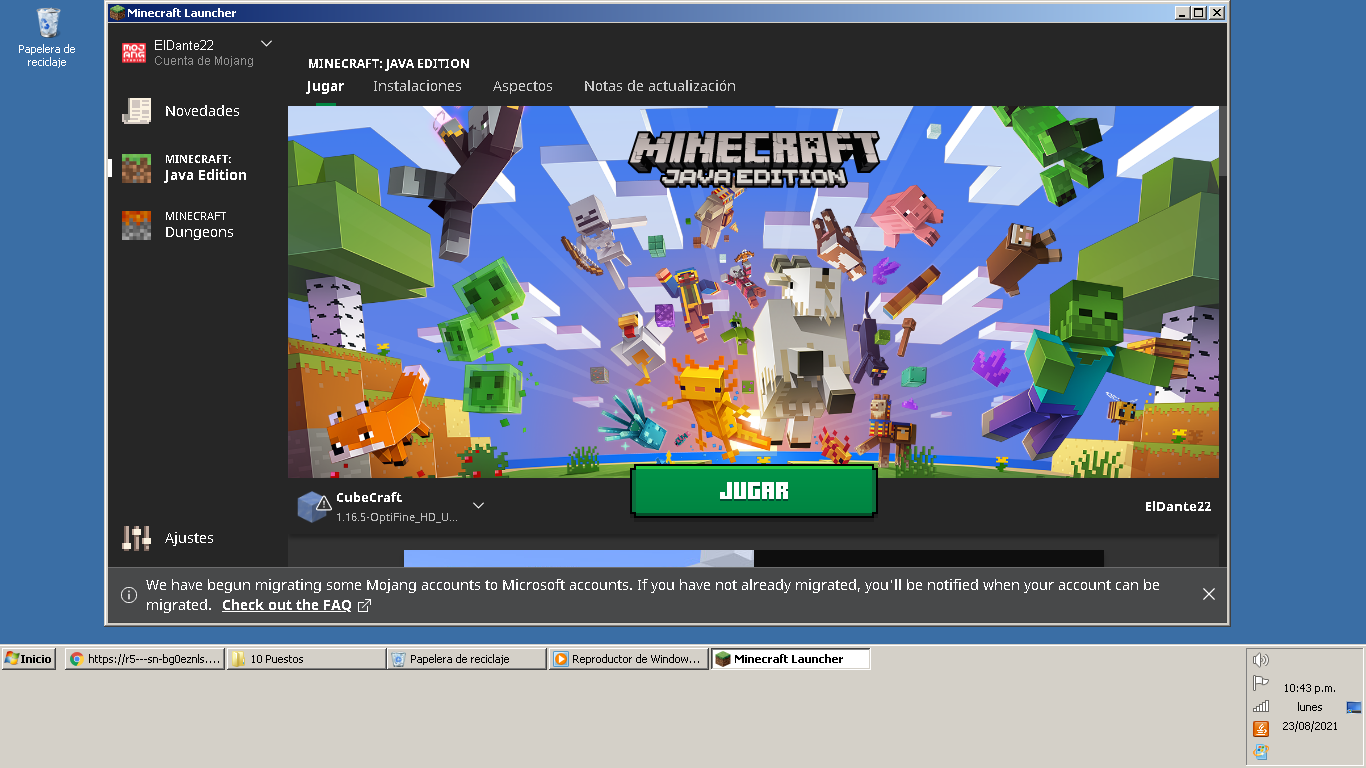Viewport: 1366px width, 768px height.
Task: Click the Minecraft Java Edition banner artwork
Action: (x=753, y=291)
